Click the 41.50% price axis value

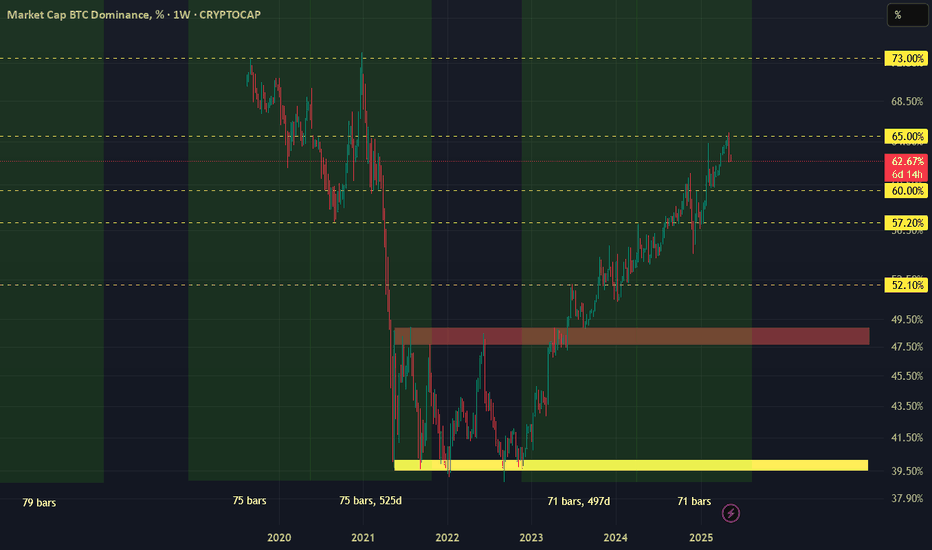[907, 438]
